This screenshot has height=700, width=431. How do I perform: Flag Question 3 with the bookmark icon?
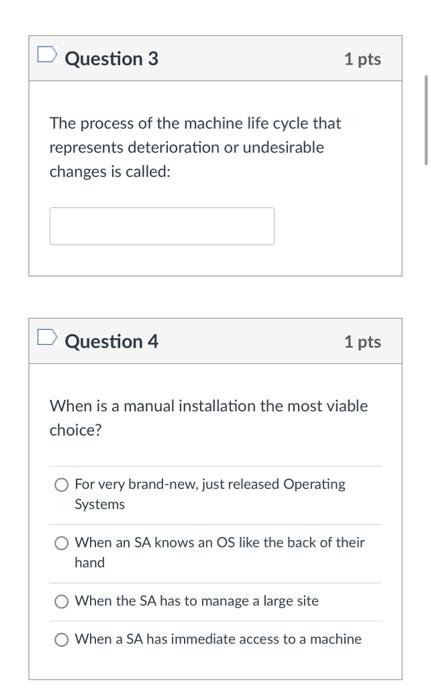(x=47, y=54)
